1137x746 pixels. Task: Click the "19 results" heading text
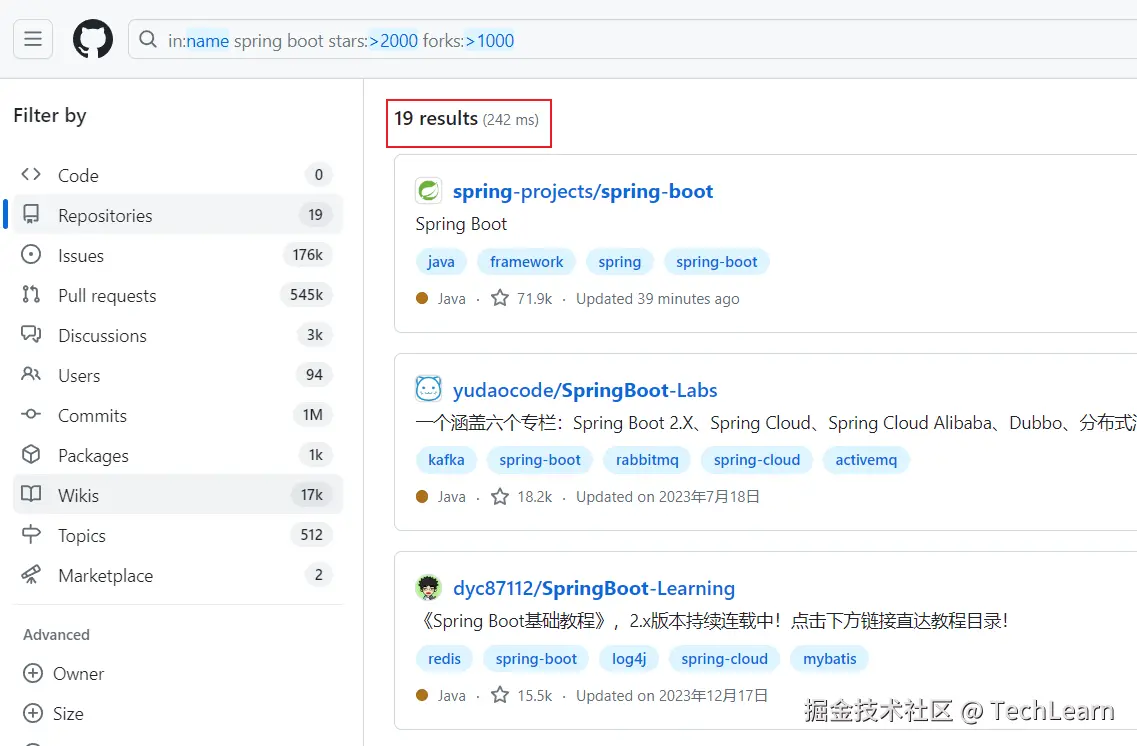(x=436, y=118)
